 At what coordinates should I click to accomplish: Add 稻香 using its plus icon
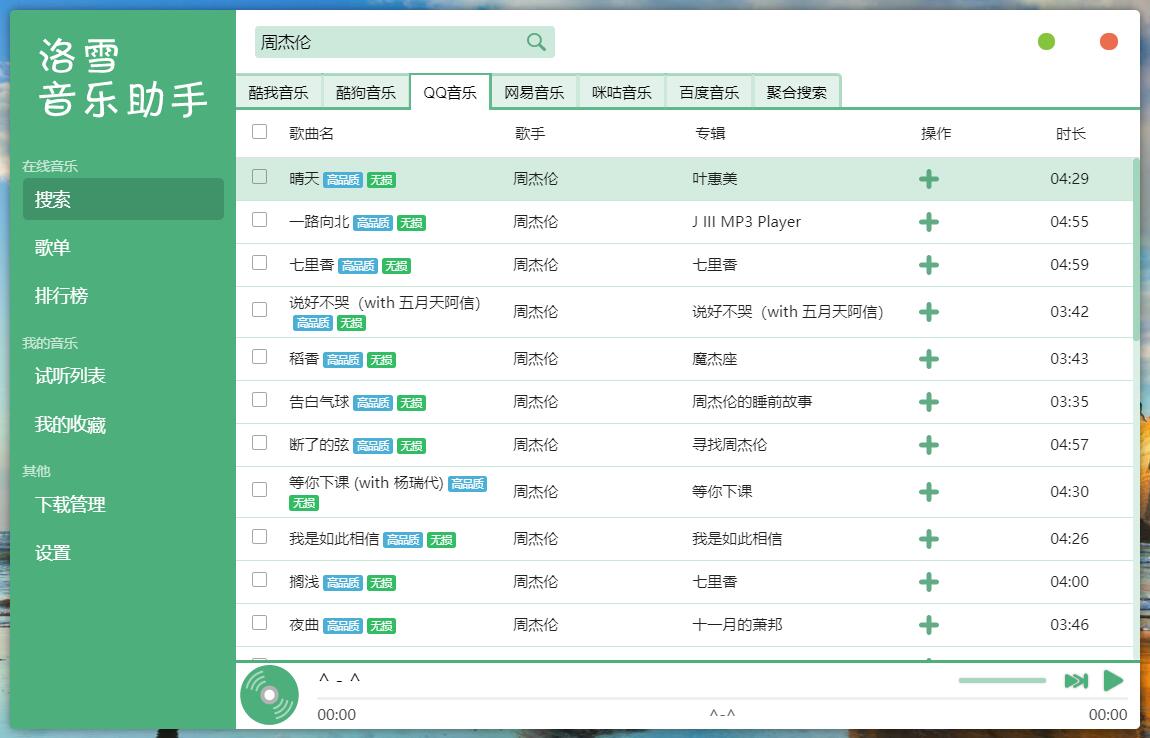click(929, 358)
